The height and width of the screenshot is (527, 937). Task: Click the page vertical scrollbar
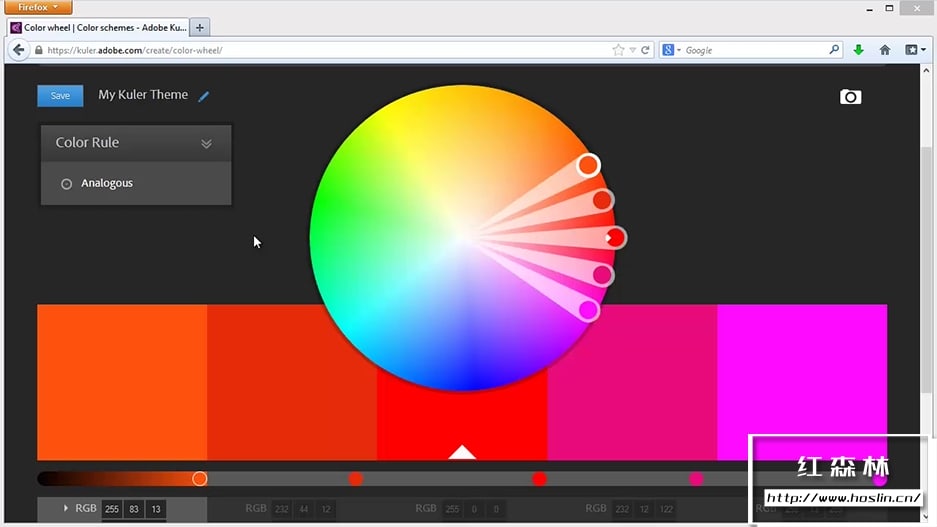[926, 269]
